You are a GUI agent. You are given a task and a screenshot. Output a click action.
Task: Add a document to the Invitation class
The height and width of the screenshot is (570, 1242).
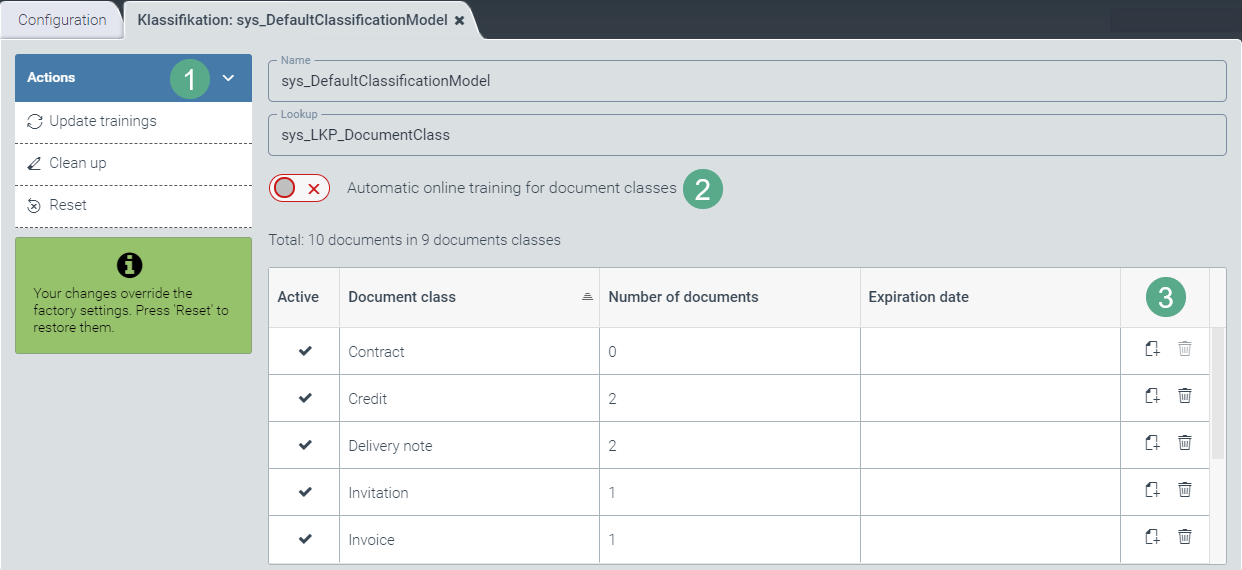1151,490
